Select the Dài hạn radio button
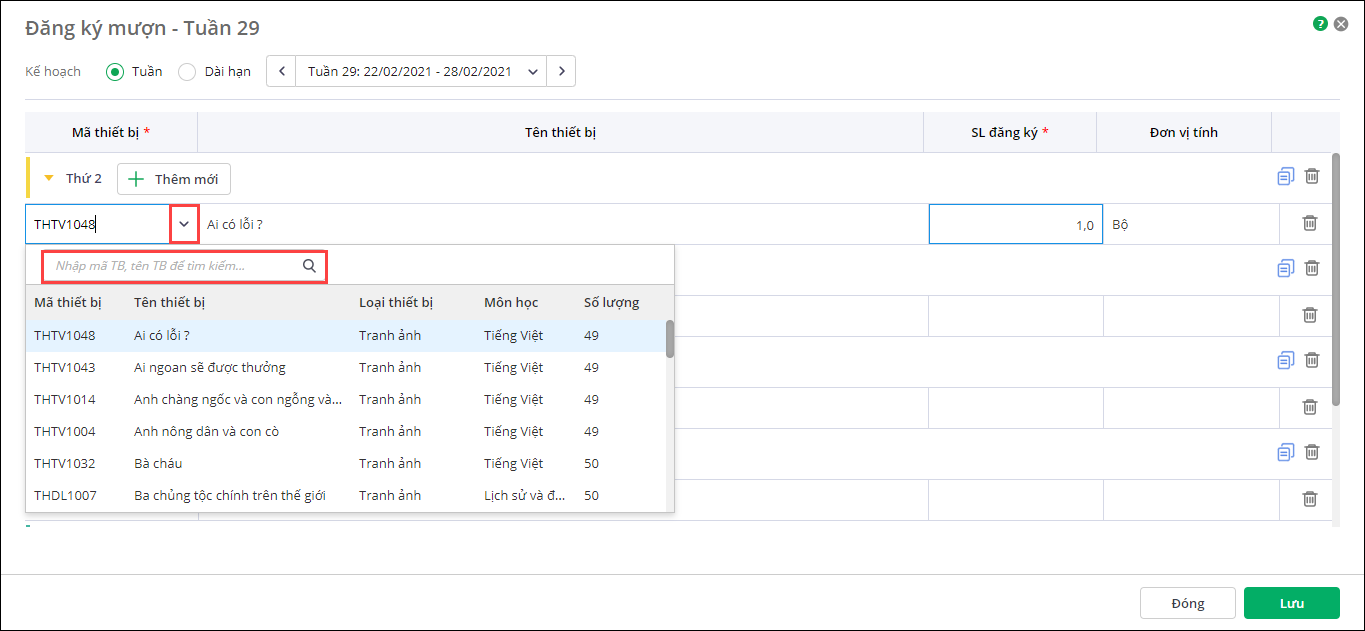1365x631 pixels. click(x=187, y=71)
